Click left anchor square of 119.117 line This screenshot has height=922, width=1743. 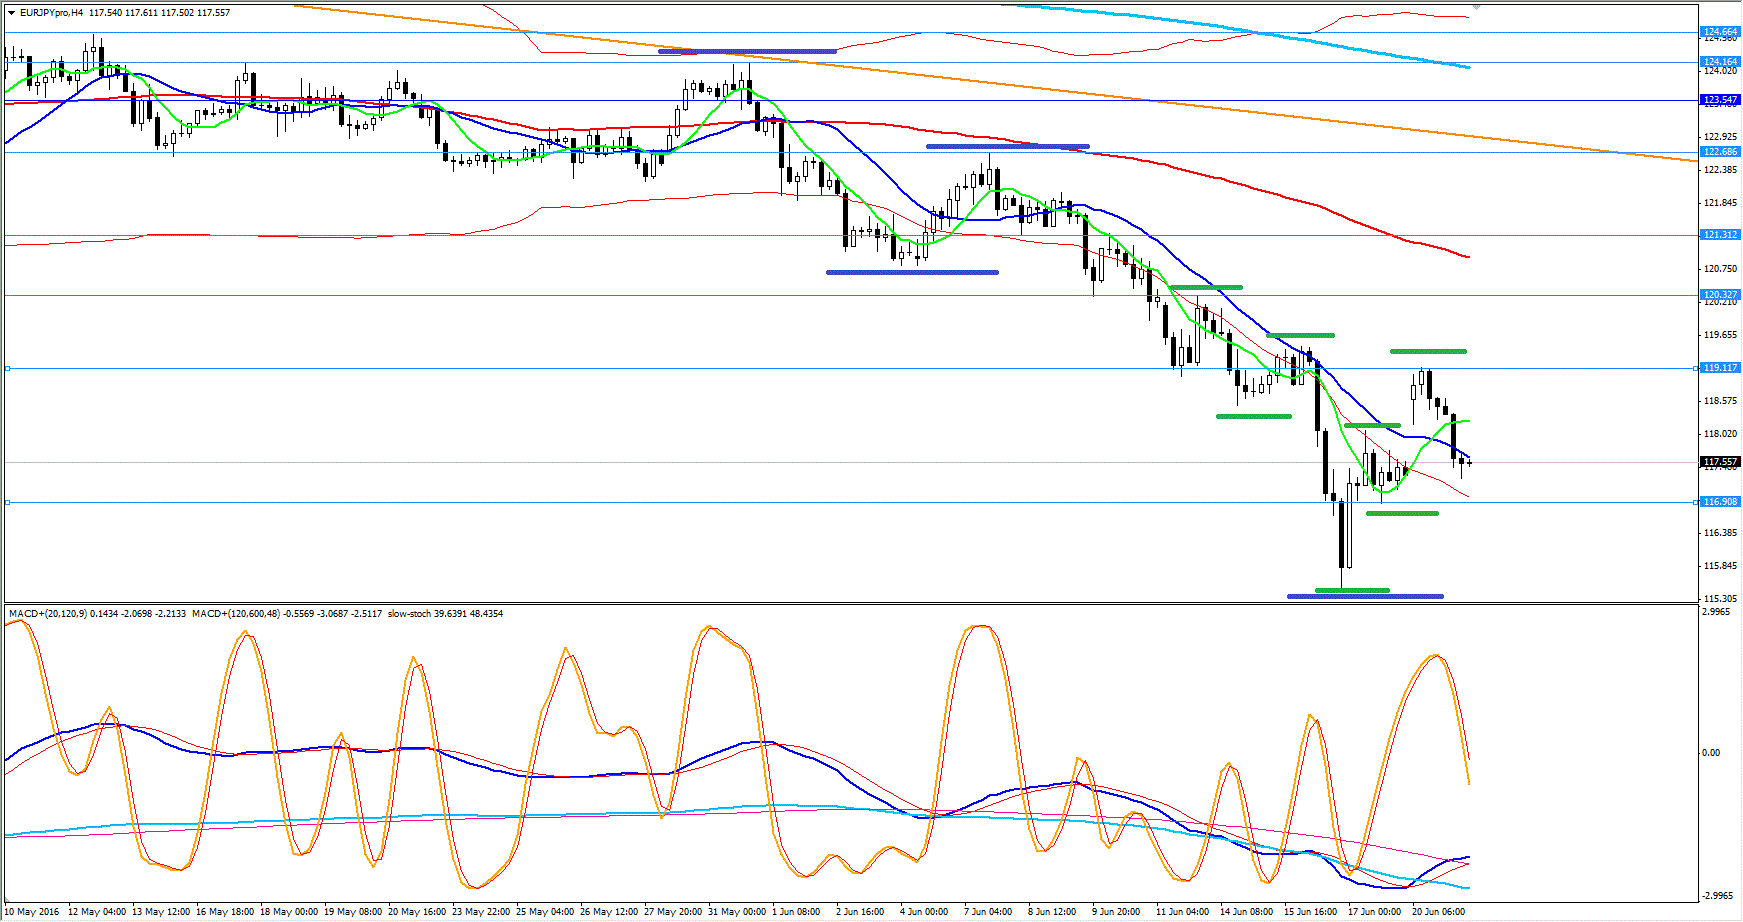click(x=8, y=368)
